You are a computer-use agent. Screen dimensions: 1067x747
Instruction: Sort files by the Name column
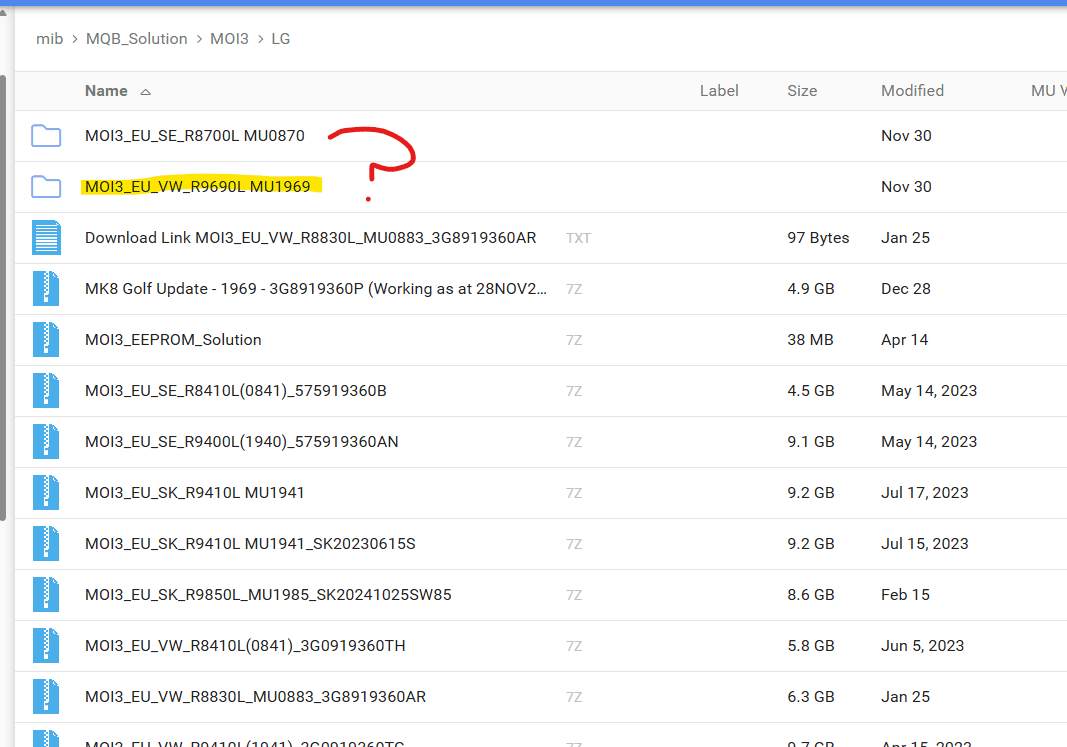tap(106, 91)
